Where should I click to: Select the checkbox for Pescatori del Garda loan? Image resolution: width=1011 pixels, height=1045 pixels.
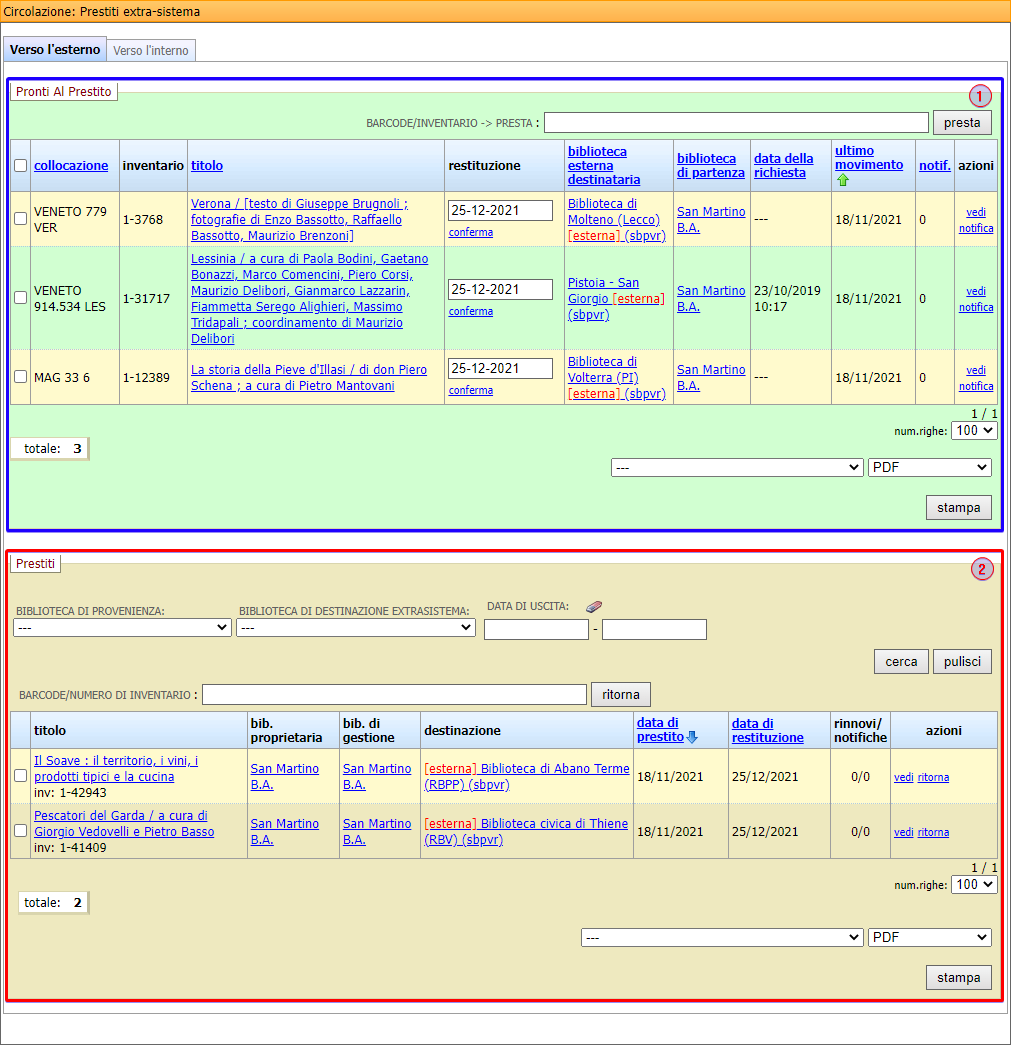pyautogui.click(x=21, y=831)
